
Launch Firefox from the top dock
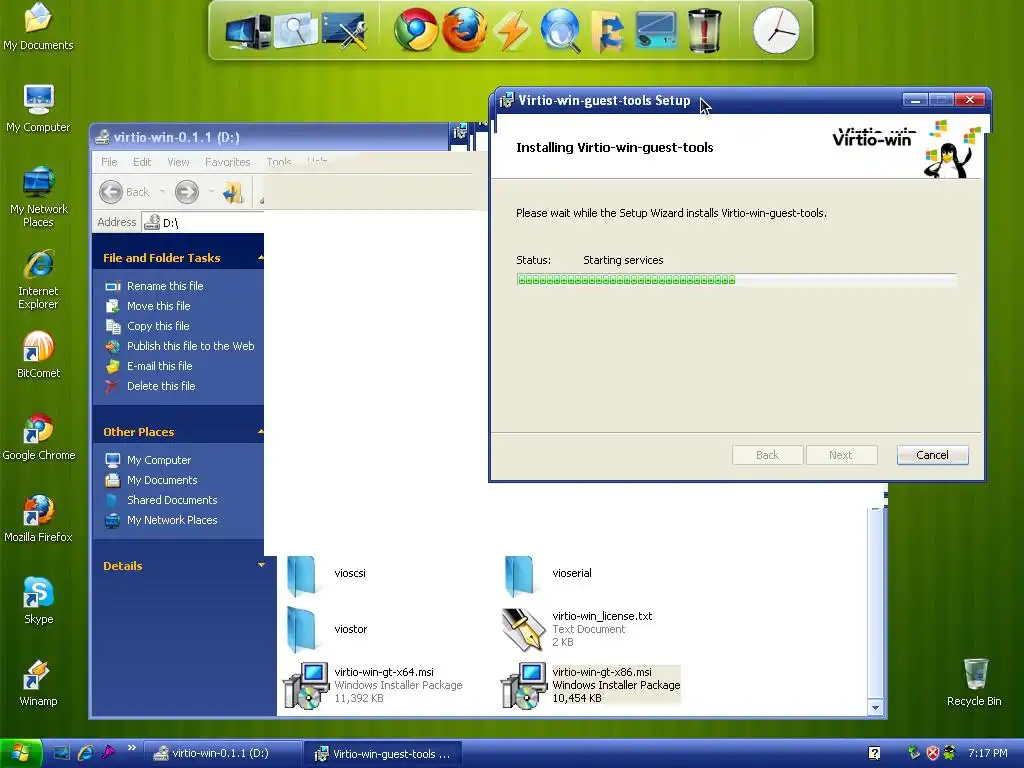click(464, 30)
